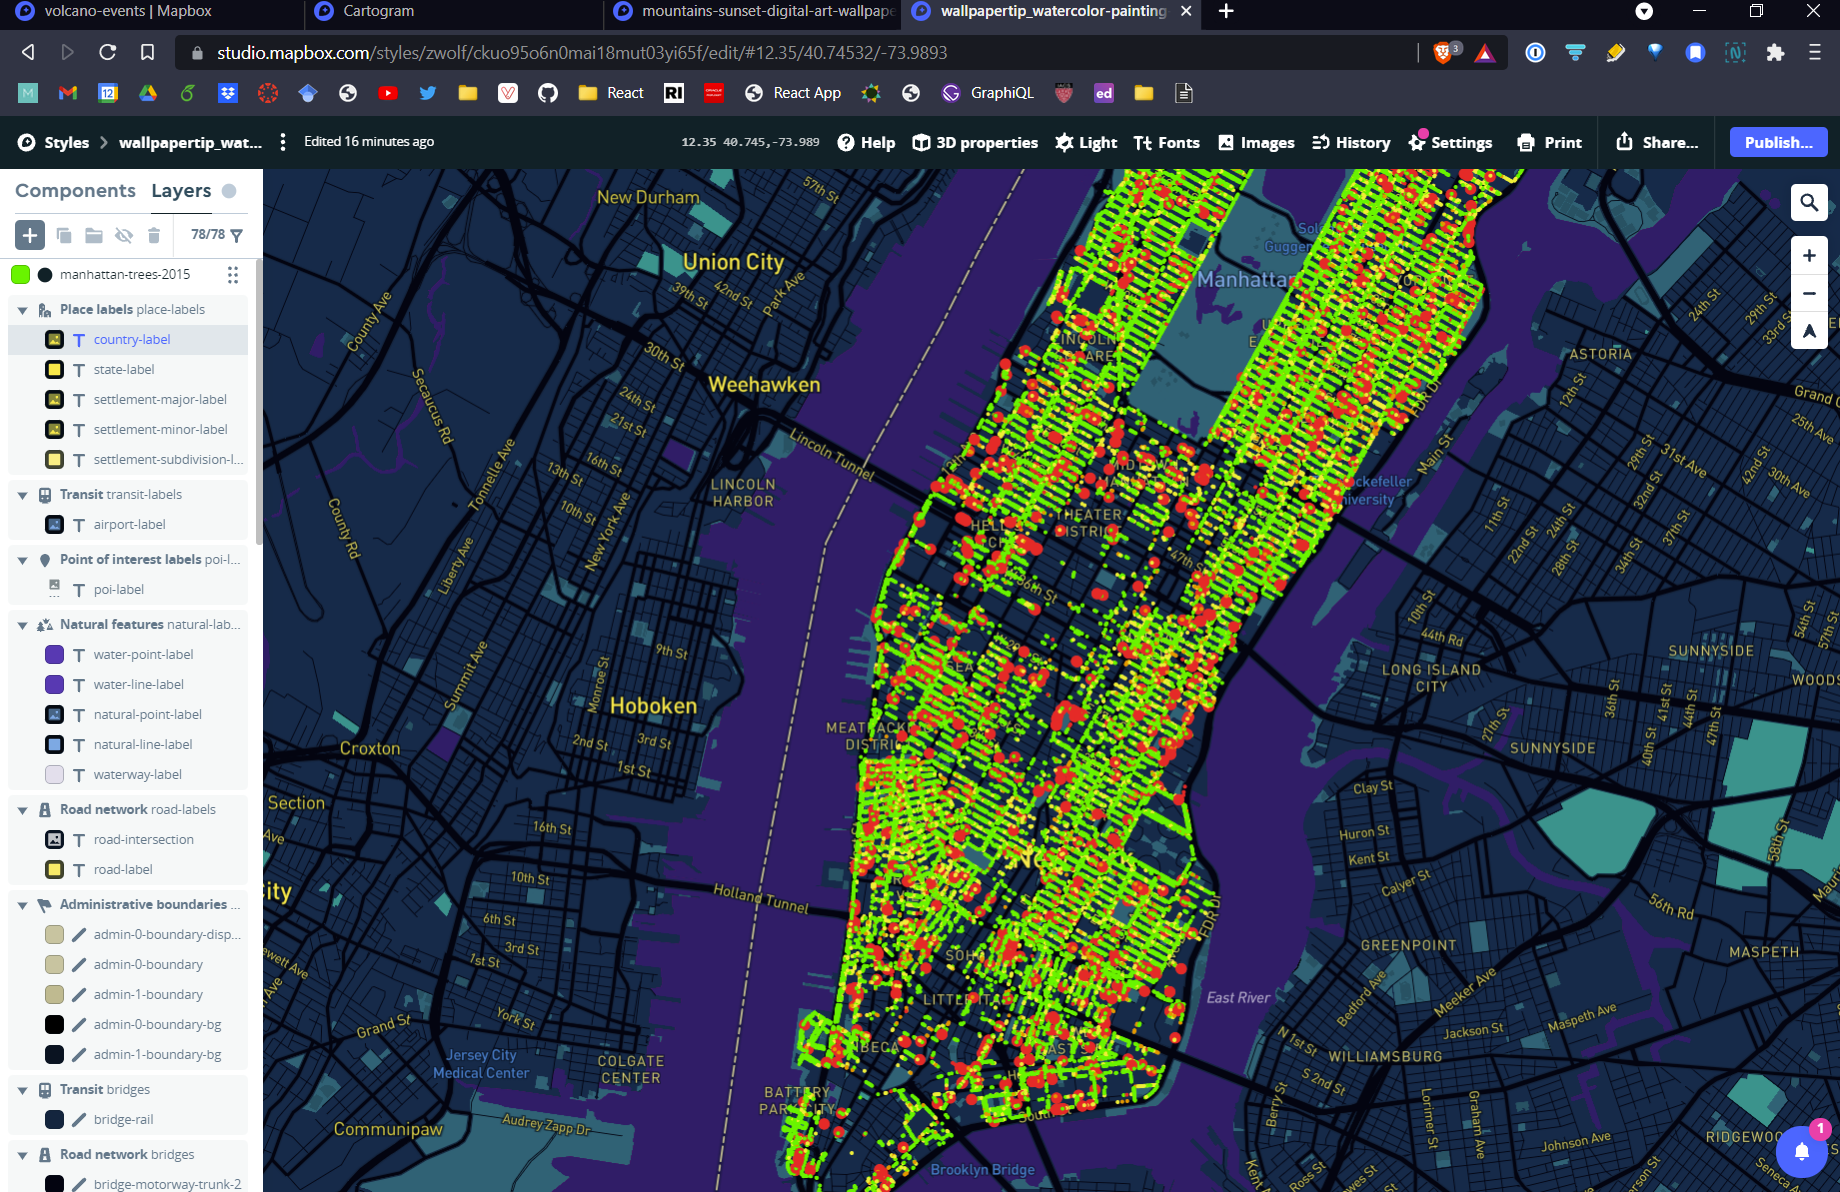Viewport: 1840px width, 1192px height.
Task: Click the duplicate layer icon
Action: pos(63,235)
